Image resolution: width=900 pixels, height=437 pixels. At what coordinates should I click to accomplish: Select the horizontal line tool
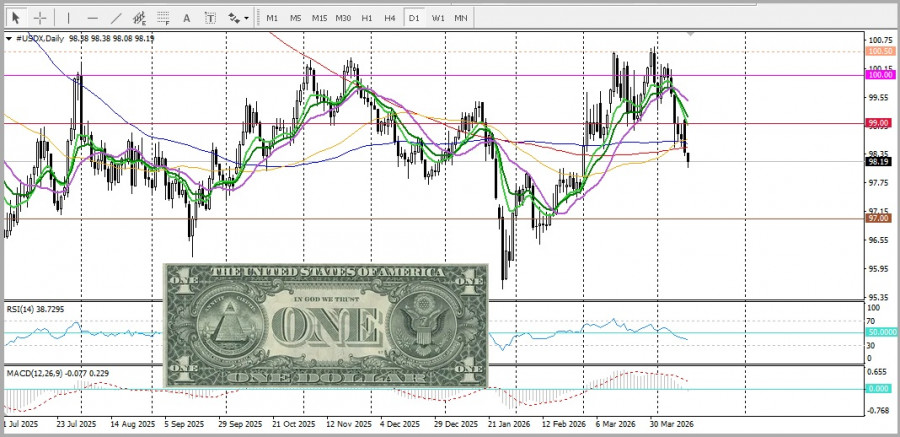pos(92,18)
